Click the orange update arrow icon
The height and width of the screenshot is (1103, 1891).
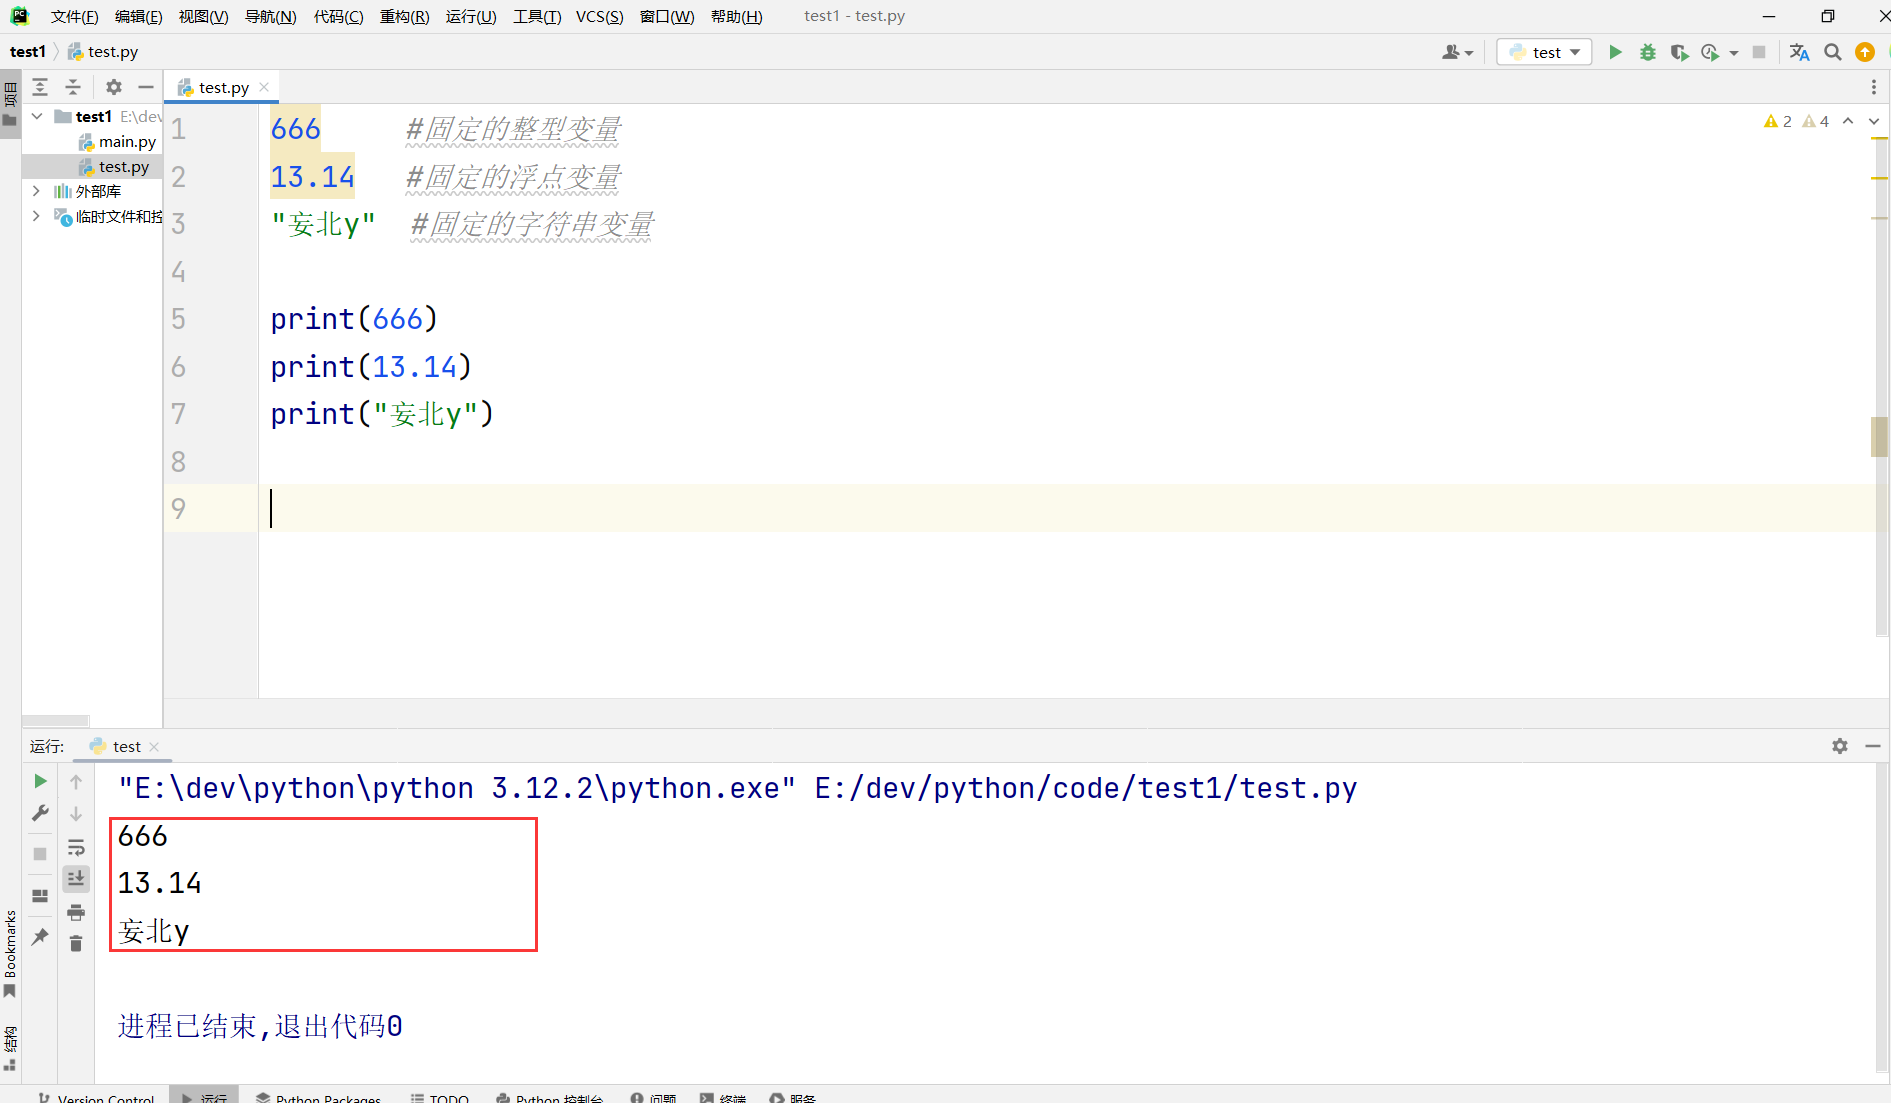pos(1865,52)
